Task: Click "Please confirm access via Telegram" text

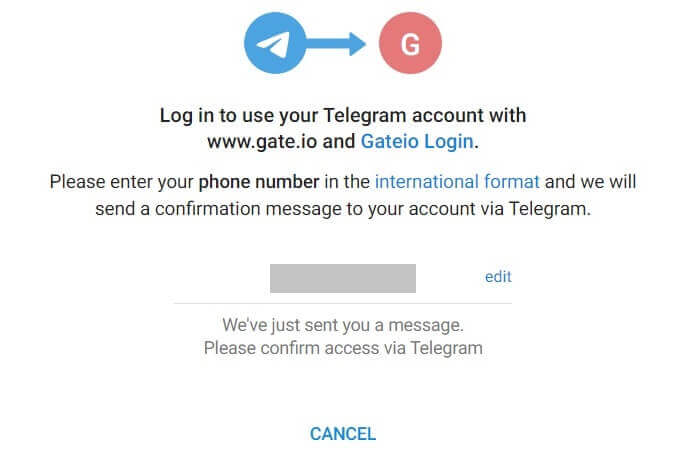Action: click(x=343, y=348)
